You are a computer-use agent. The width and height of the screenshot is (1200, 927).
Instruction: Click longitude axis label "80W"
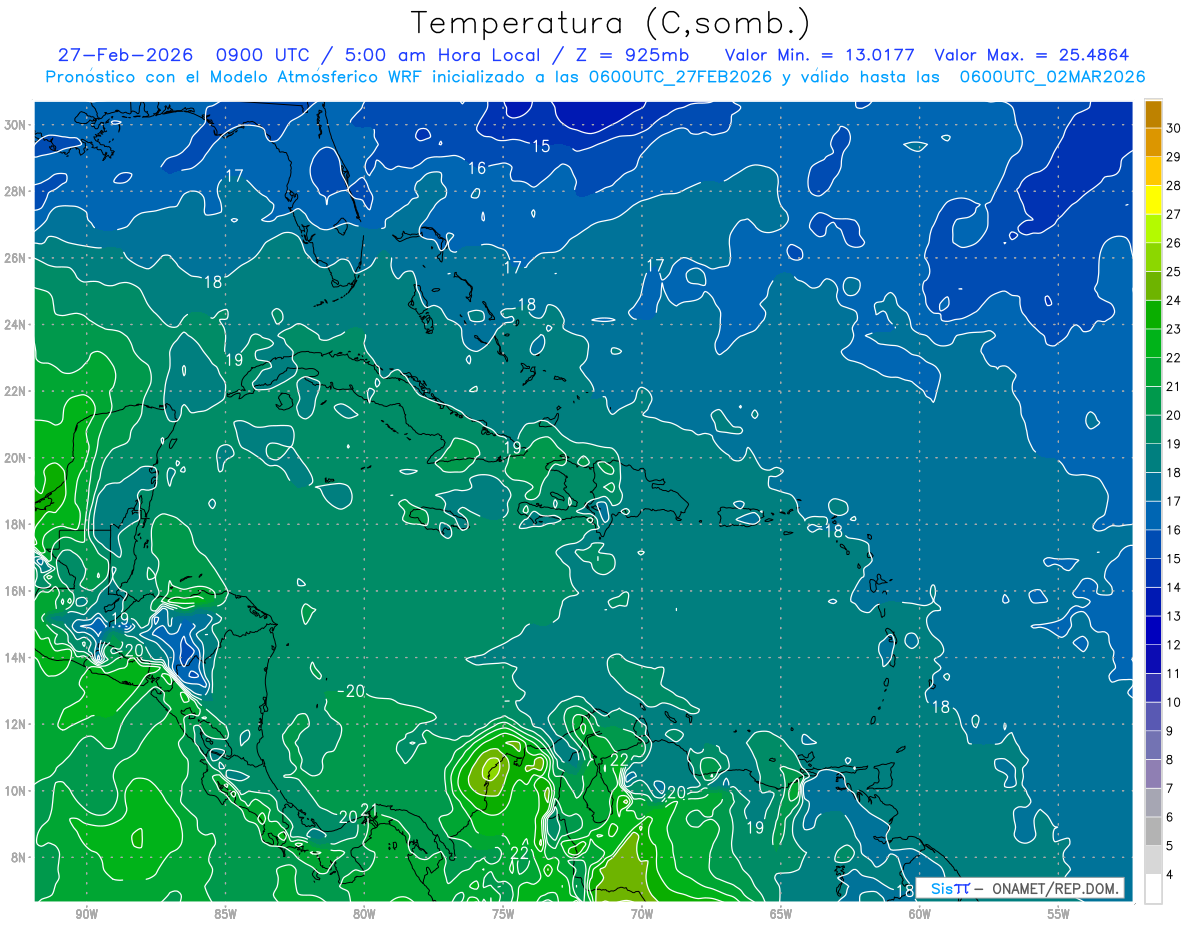coord(364,914)
